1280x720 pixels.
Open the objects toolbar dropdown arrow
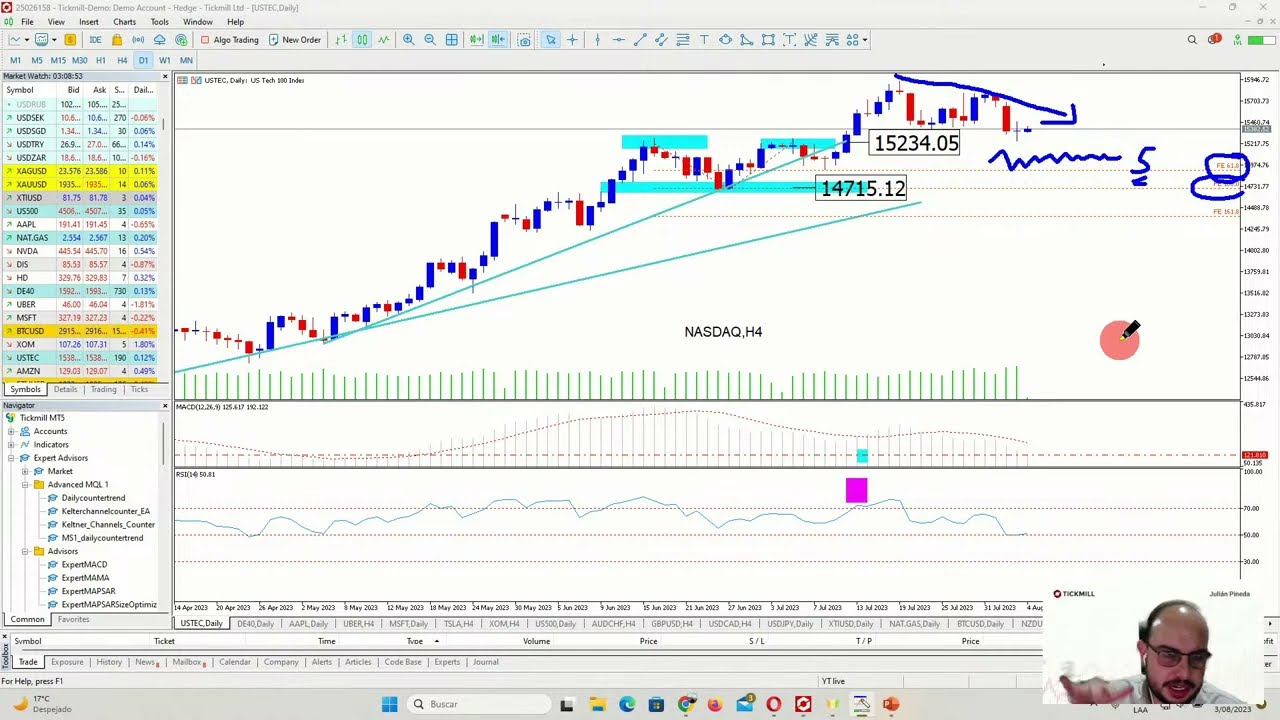865,40
